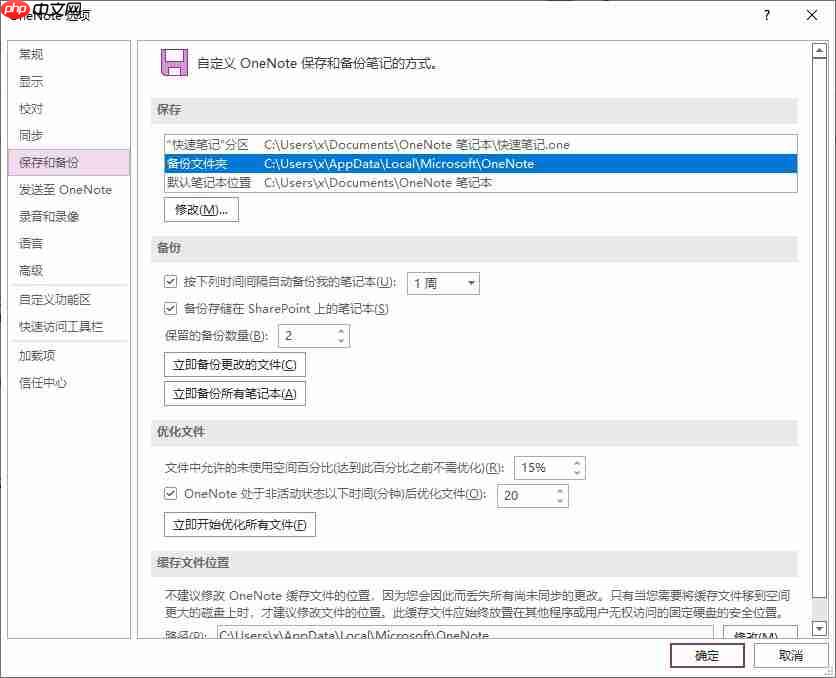Toggle optimize files when inactive checkbox
Viewport: 836px width, 678px height.
171,494
